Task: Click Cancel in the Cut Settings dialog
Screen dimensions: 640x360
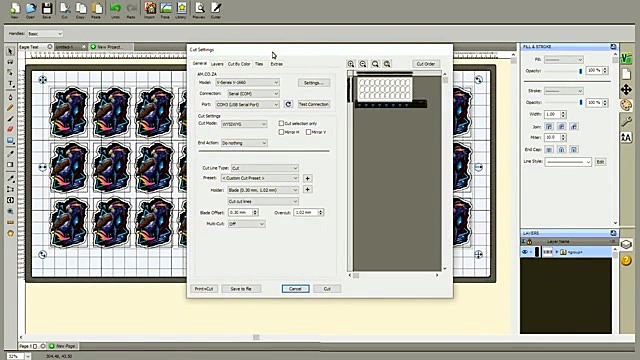Action: point(296,289)
